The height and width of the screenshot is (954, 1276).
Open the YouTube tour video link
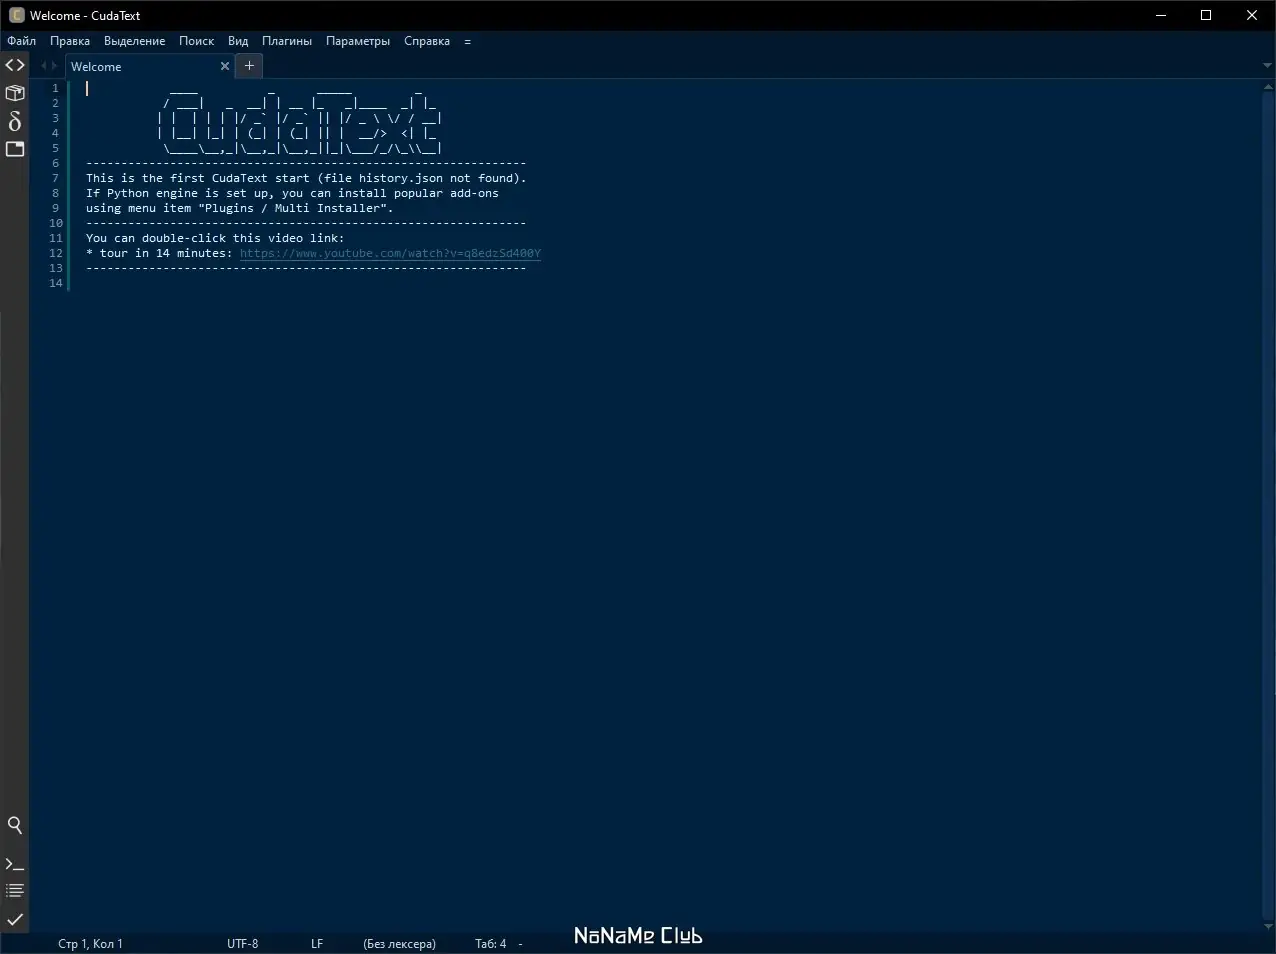pyautogui.click(x=390, y=253)
